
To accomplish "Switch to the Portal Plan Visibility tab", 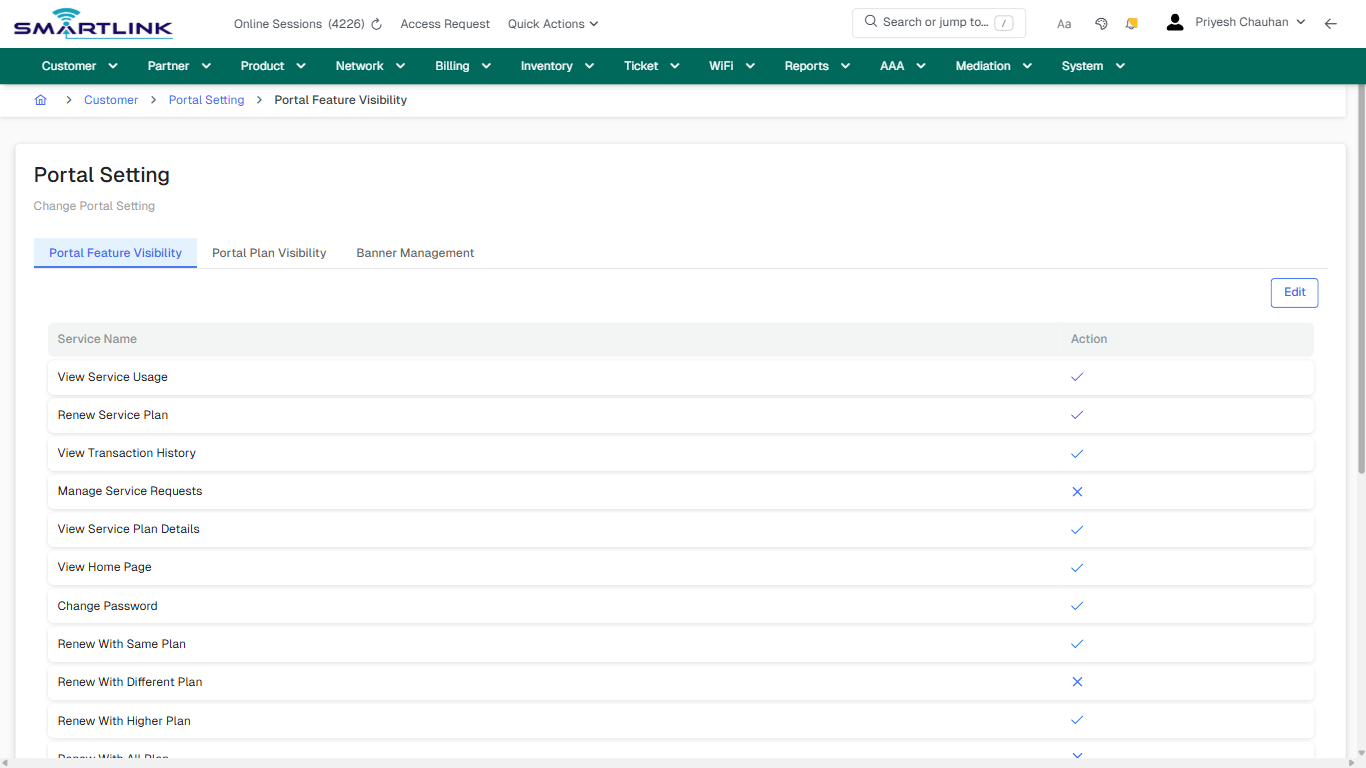I will click(268, 253).
